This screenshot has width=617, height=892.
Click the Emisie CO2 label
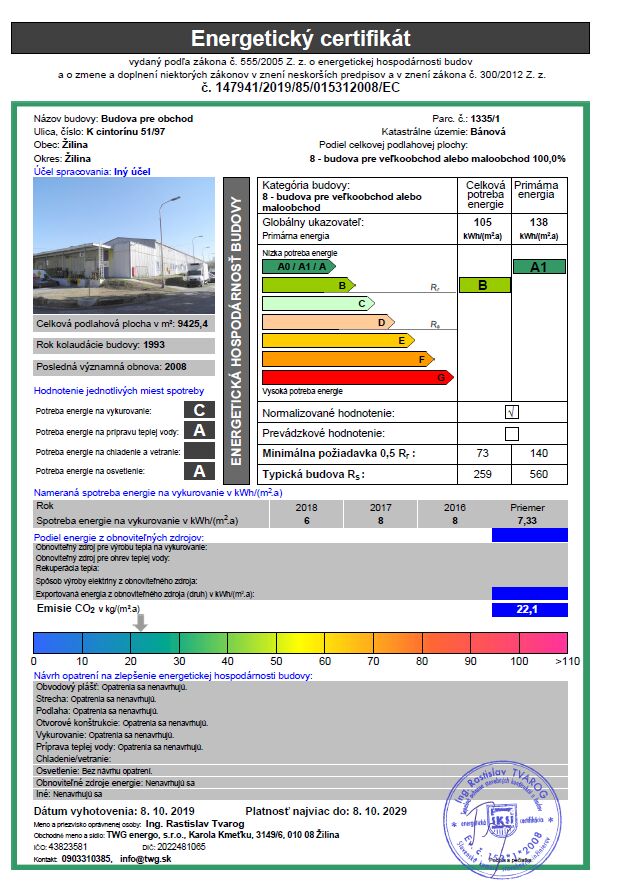(x=88, y=609)
